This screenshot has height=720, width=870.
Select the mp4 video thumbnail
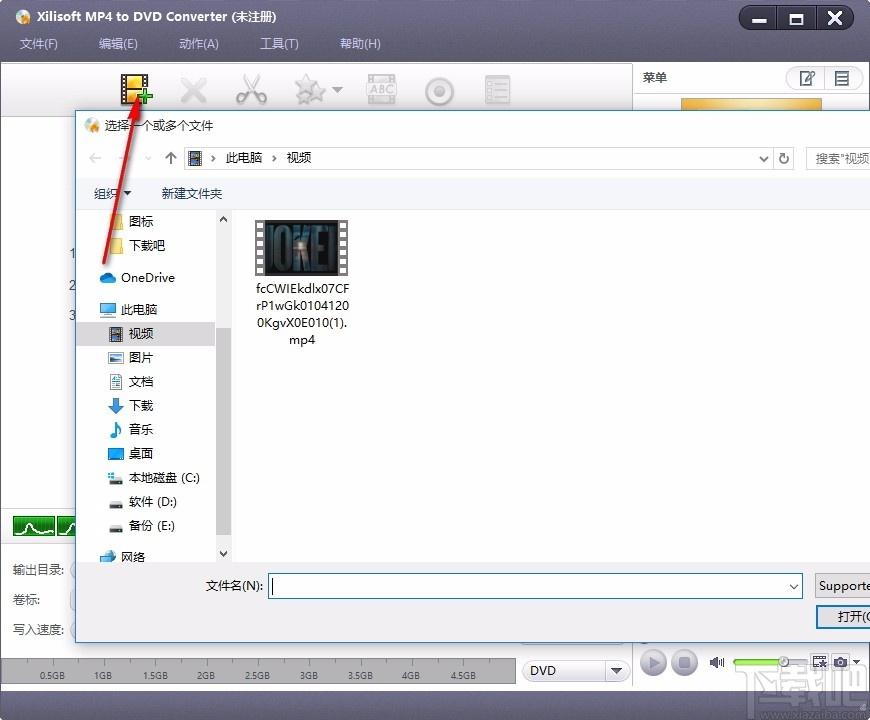[x=301, y=247]
